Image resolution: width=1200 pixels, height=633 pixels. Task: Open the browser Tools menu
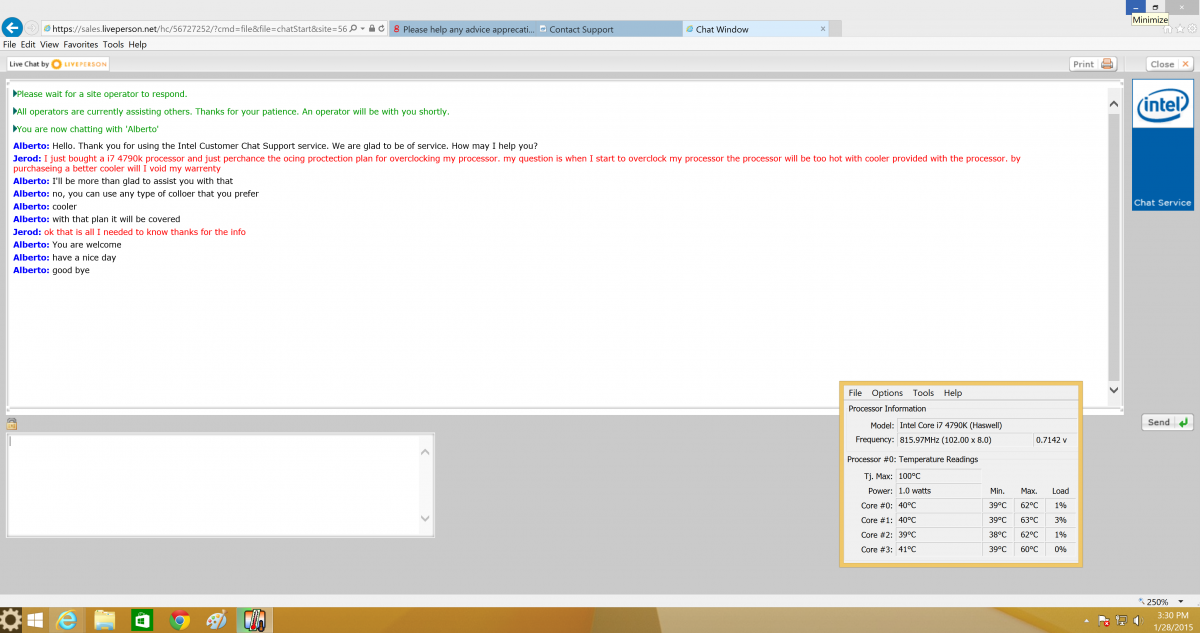[x=113, y=44]
